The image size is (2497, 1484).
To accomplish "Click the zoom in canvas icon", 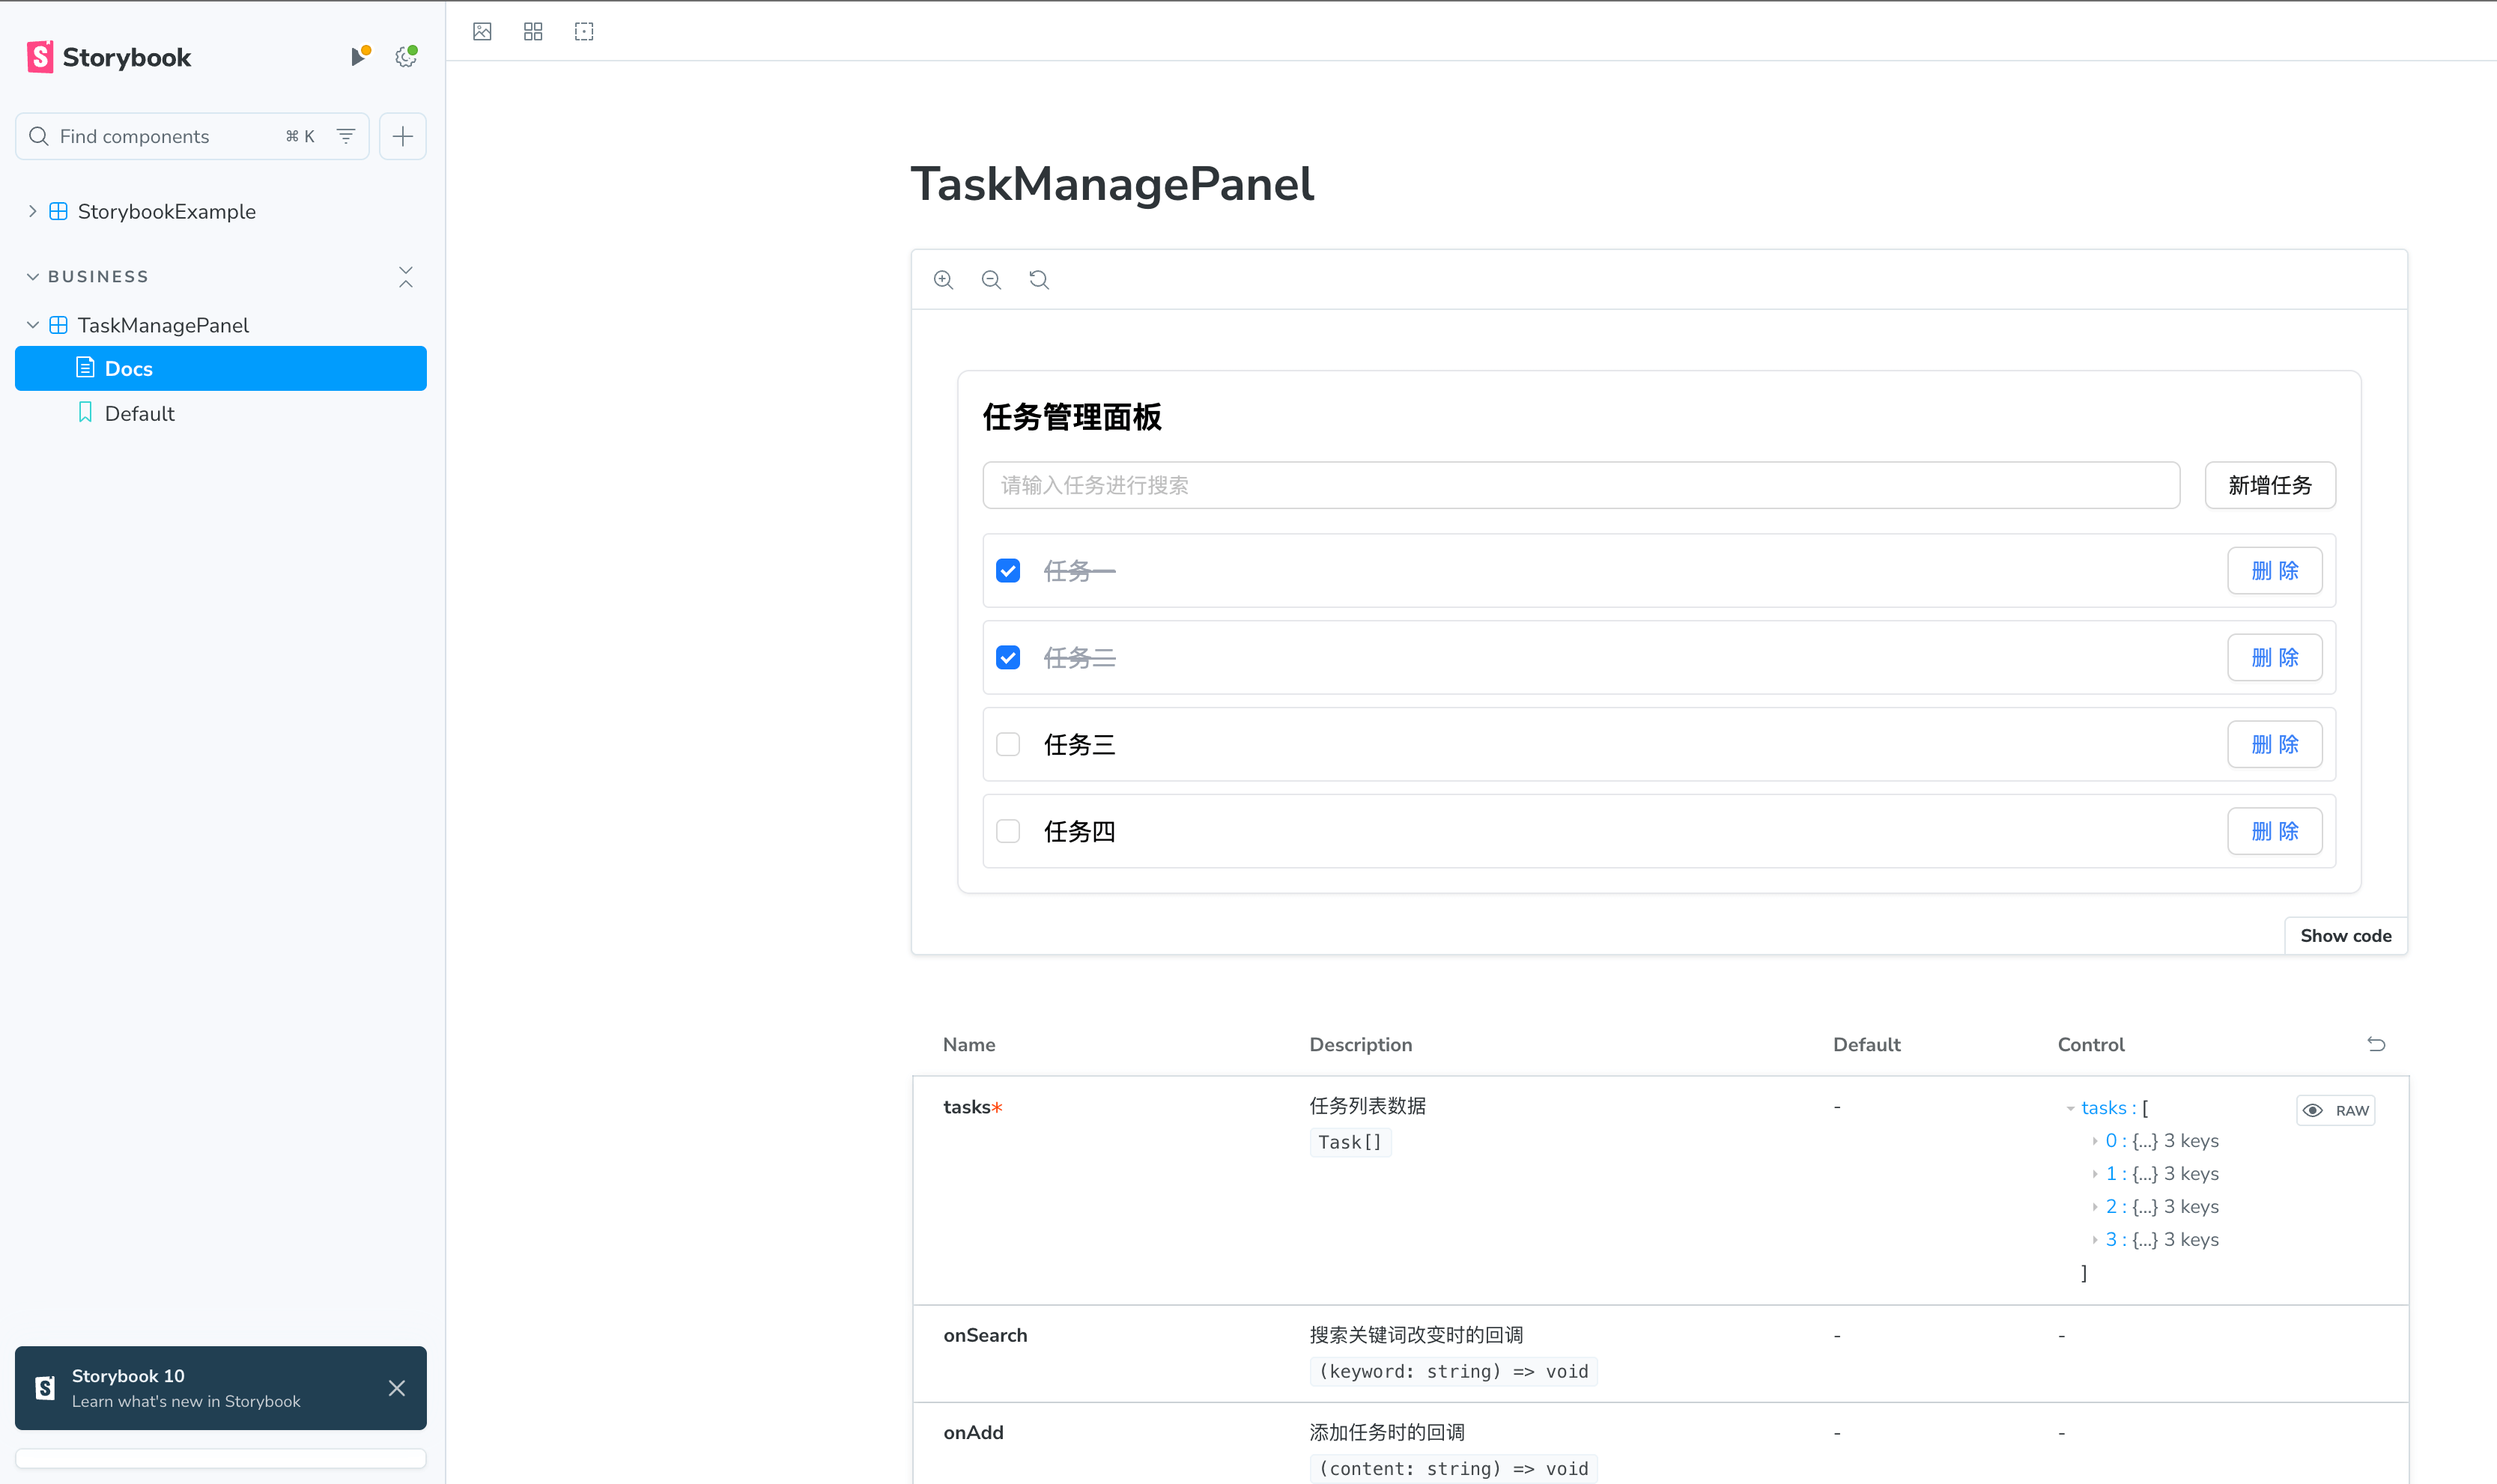I will click(x=943, y=280).
